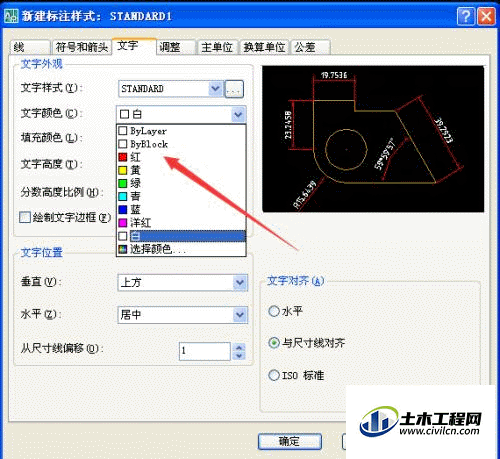This screenshot has width=500, height=459.
Task: Choose ByLayer from color list
Action: [181, 131]
